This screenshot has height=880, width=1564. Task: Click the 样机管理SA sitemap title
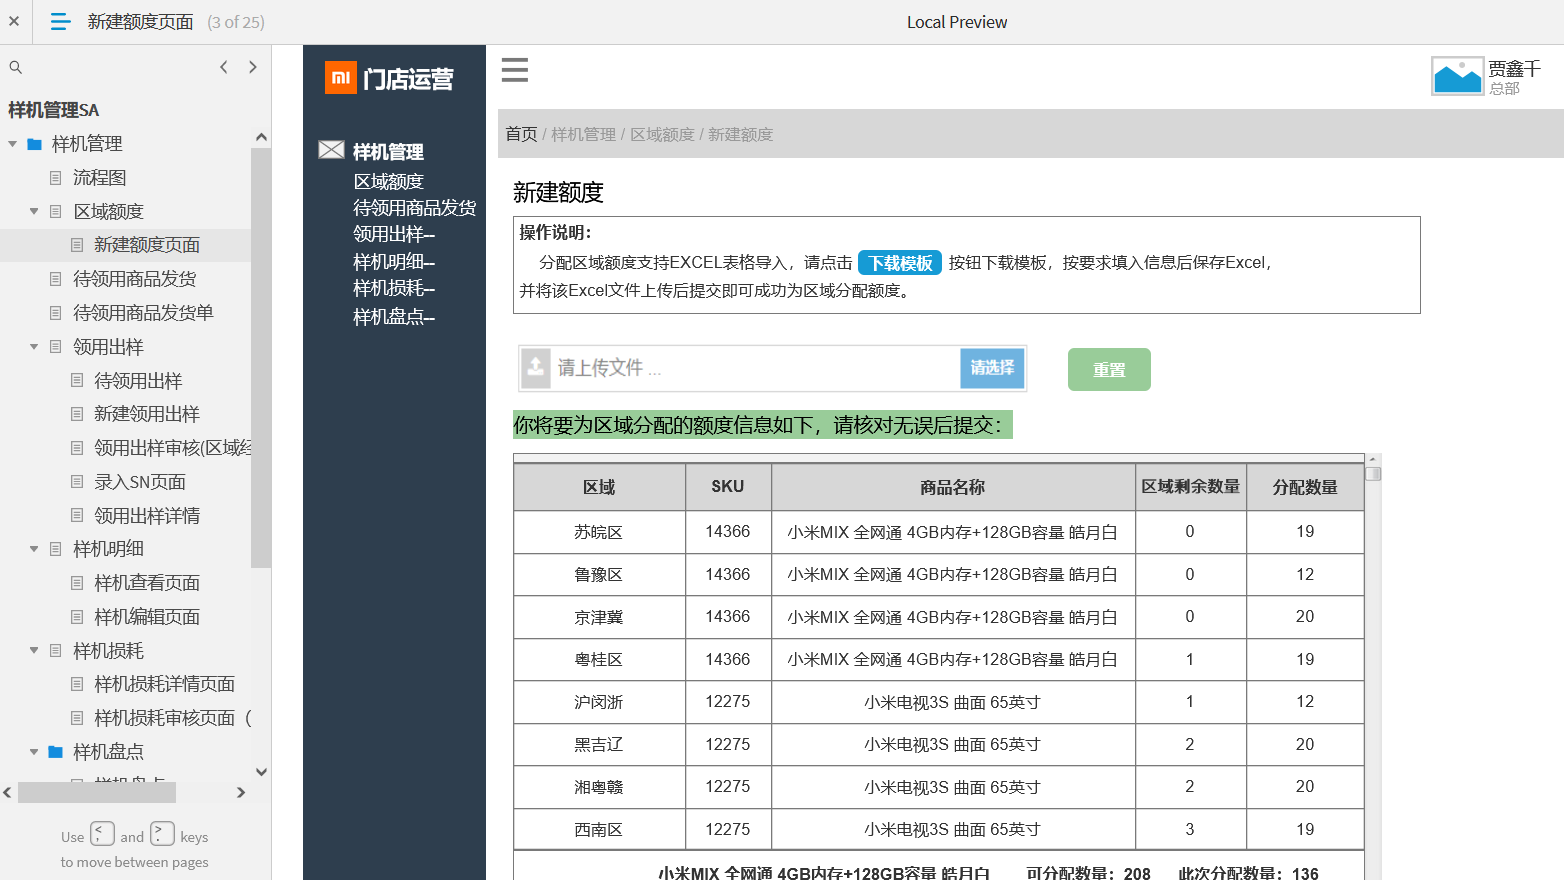click(54, 110)
